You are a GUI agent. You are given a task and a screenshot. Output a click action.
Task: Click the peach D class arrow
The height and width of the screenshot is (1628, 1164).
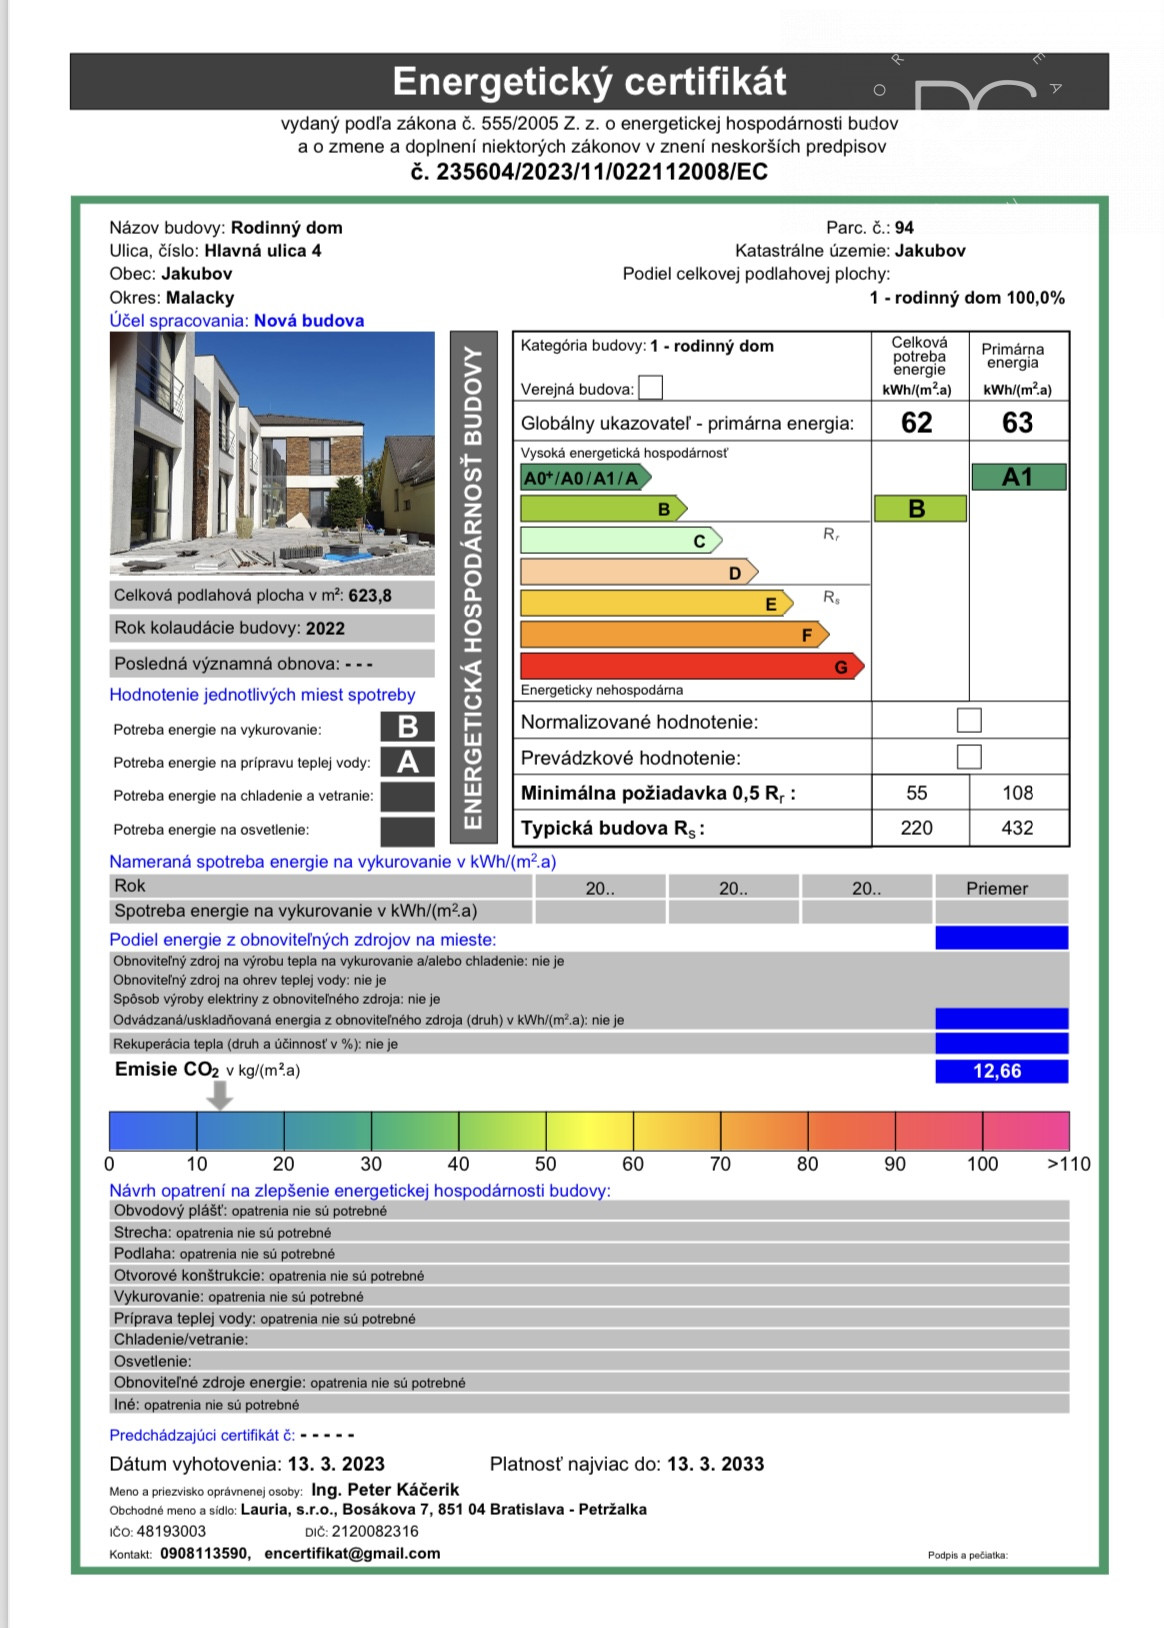click(640, 572)
